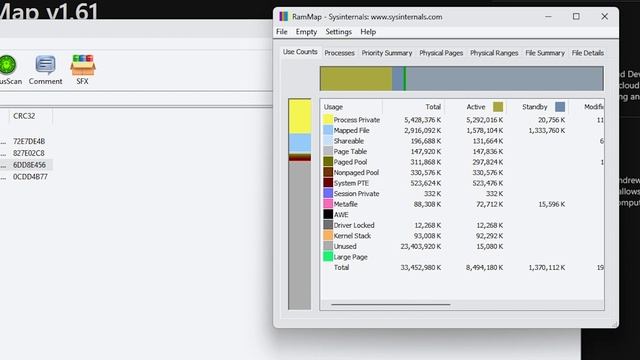The height and width of the screenshot is (360, 640).
Task: Click the dark gray Driver Locked swatch
Action: click(x=328, y=225)
